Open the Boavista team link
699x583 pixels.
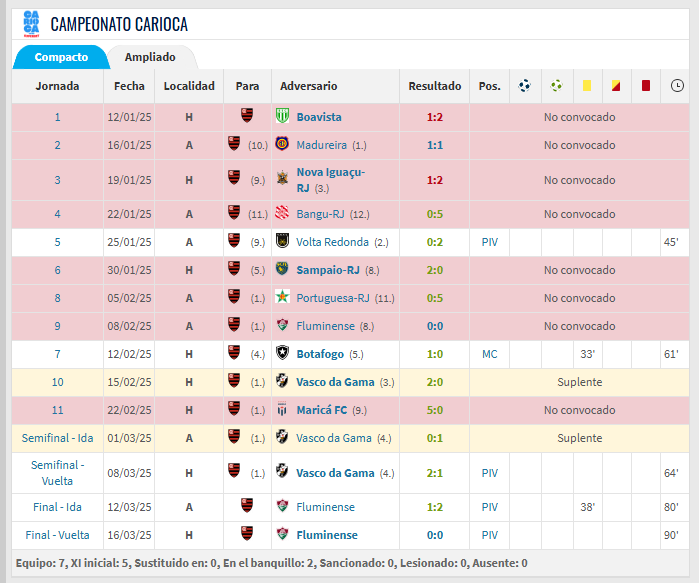pos(319,117)
